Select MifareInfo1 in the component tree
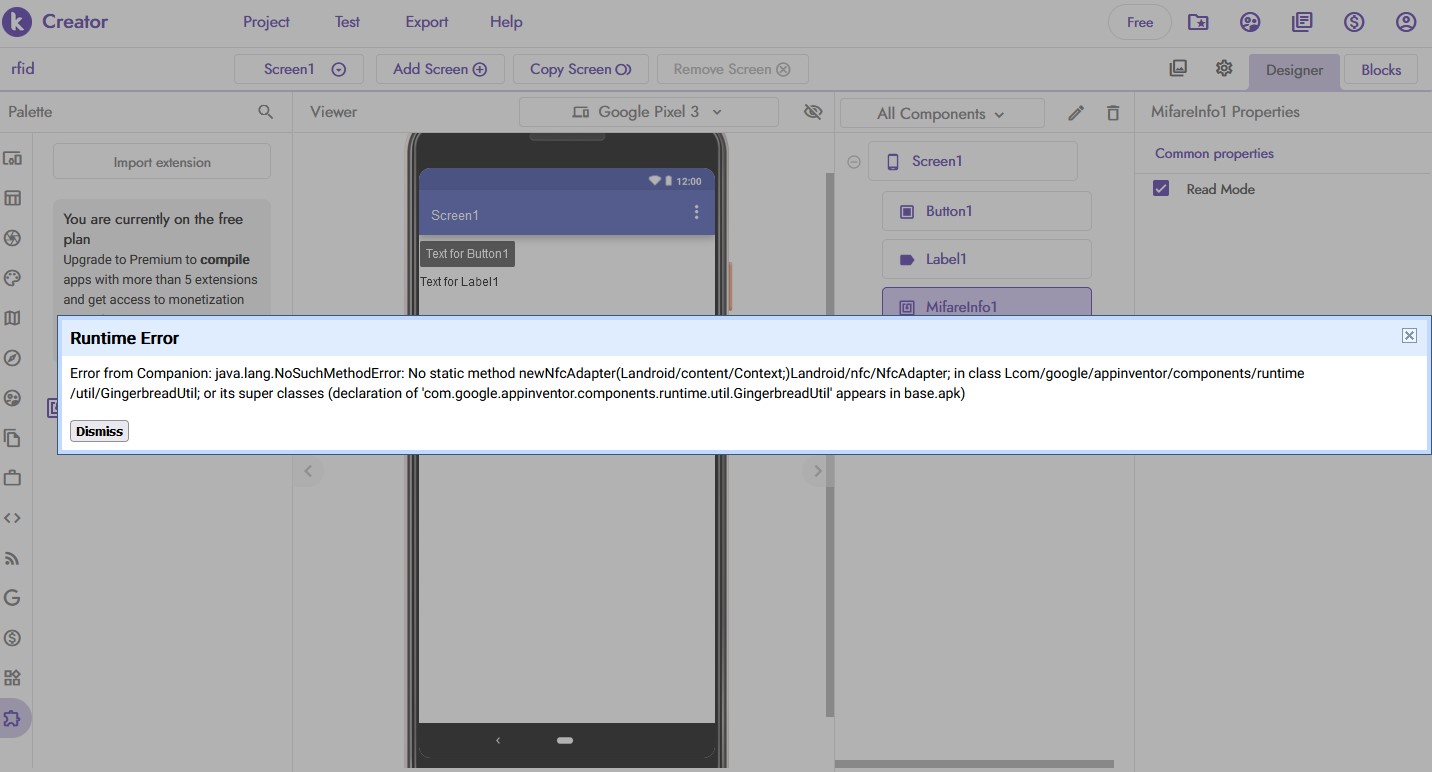This screenshot has width=1432, height=772. point(986,303)
